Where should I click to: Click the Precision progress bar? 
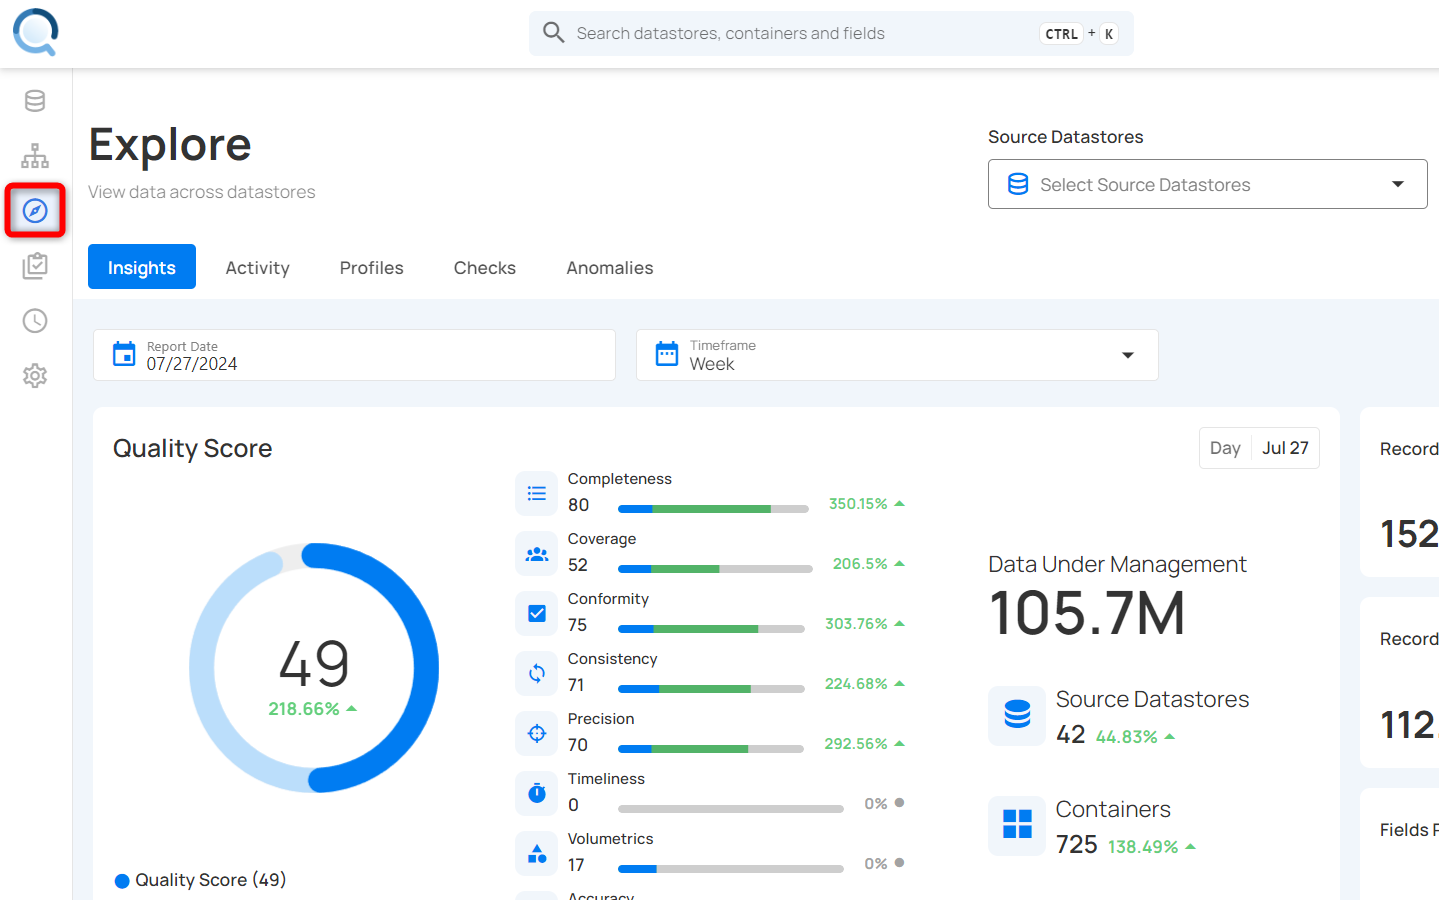click(x=711, y=749)
